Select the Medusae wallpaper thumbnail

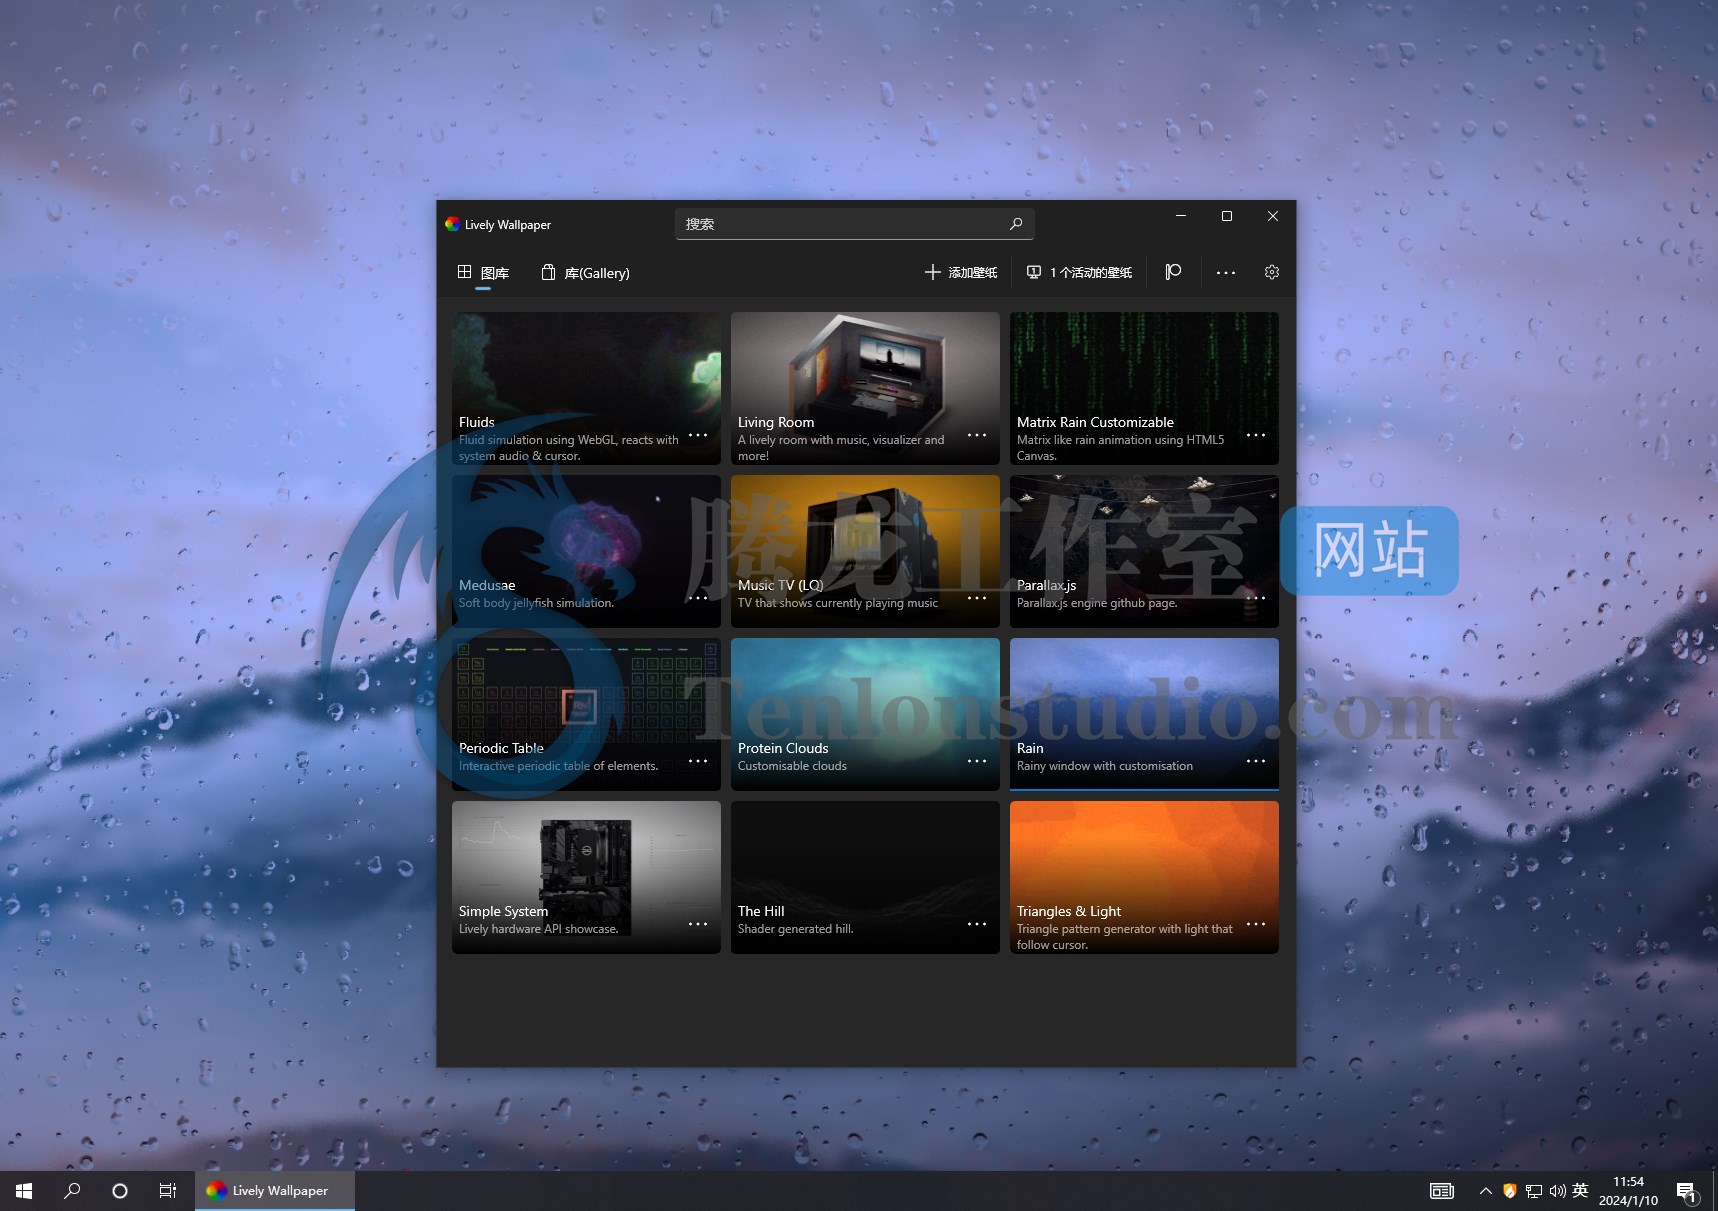click(586, 551)
